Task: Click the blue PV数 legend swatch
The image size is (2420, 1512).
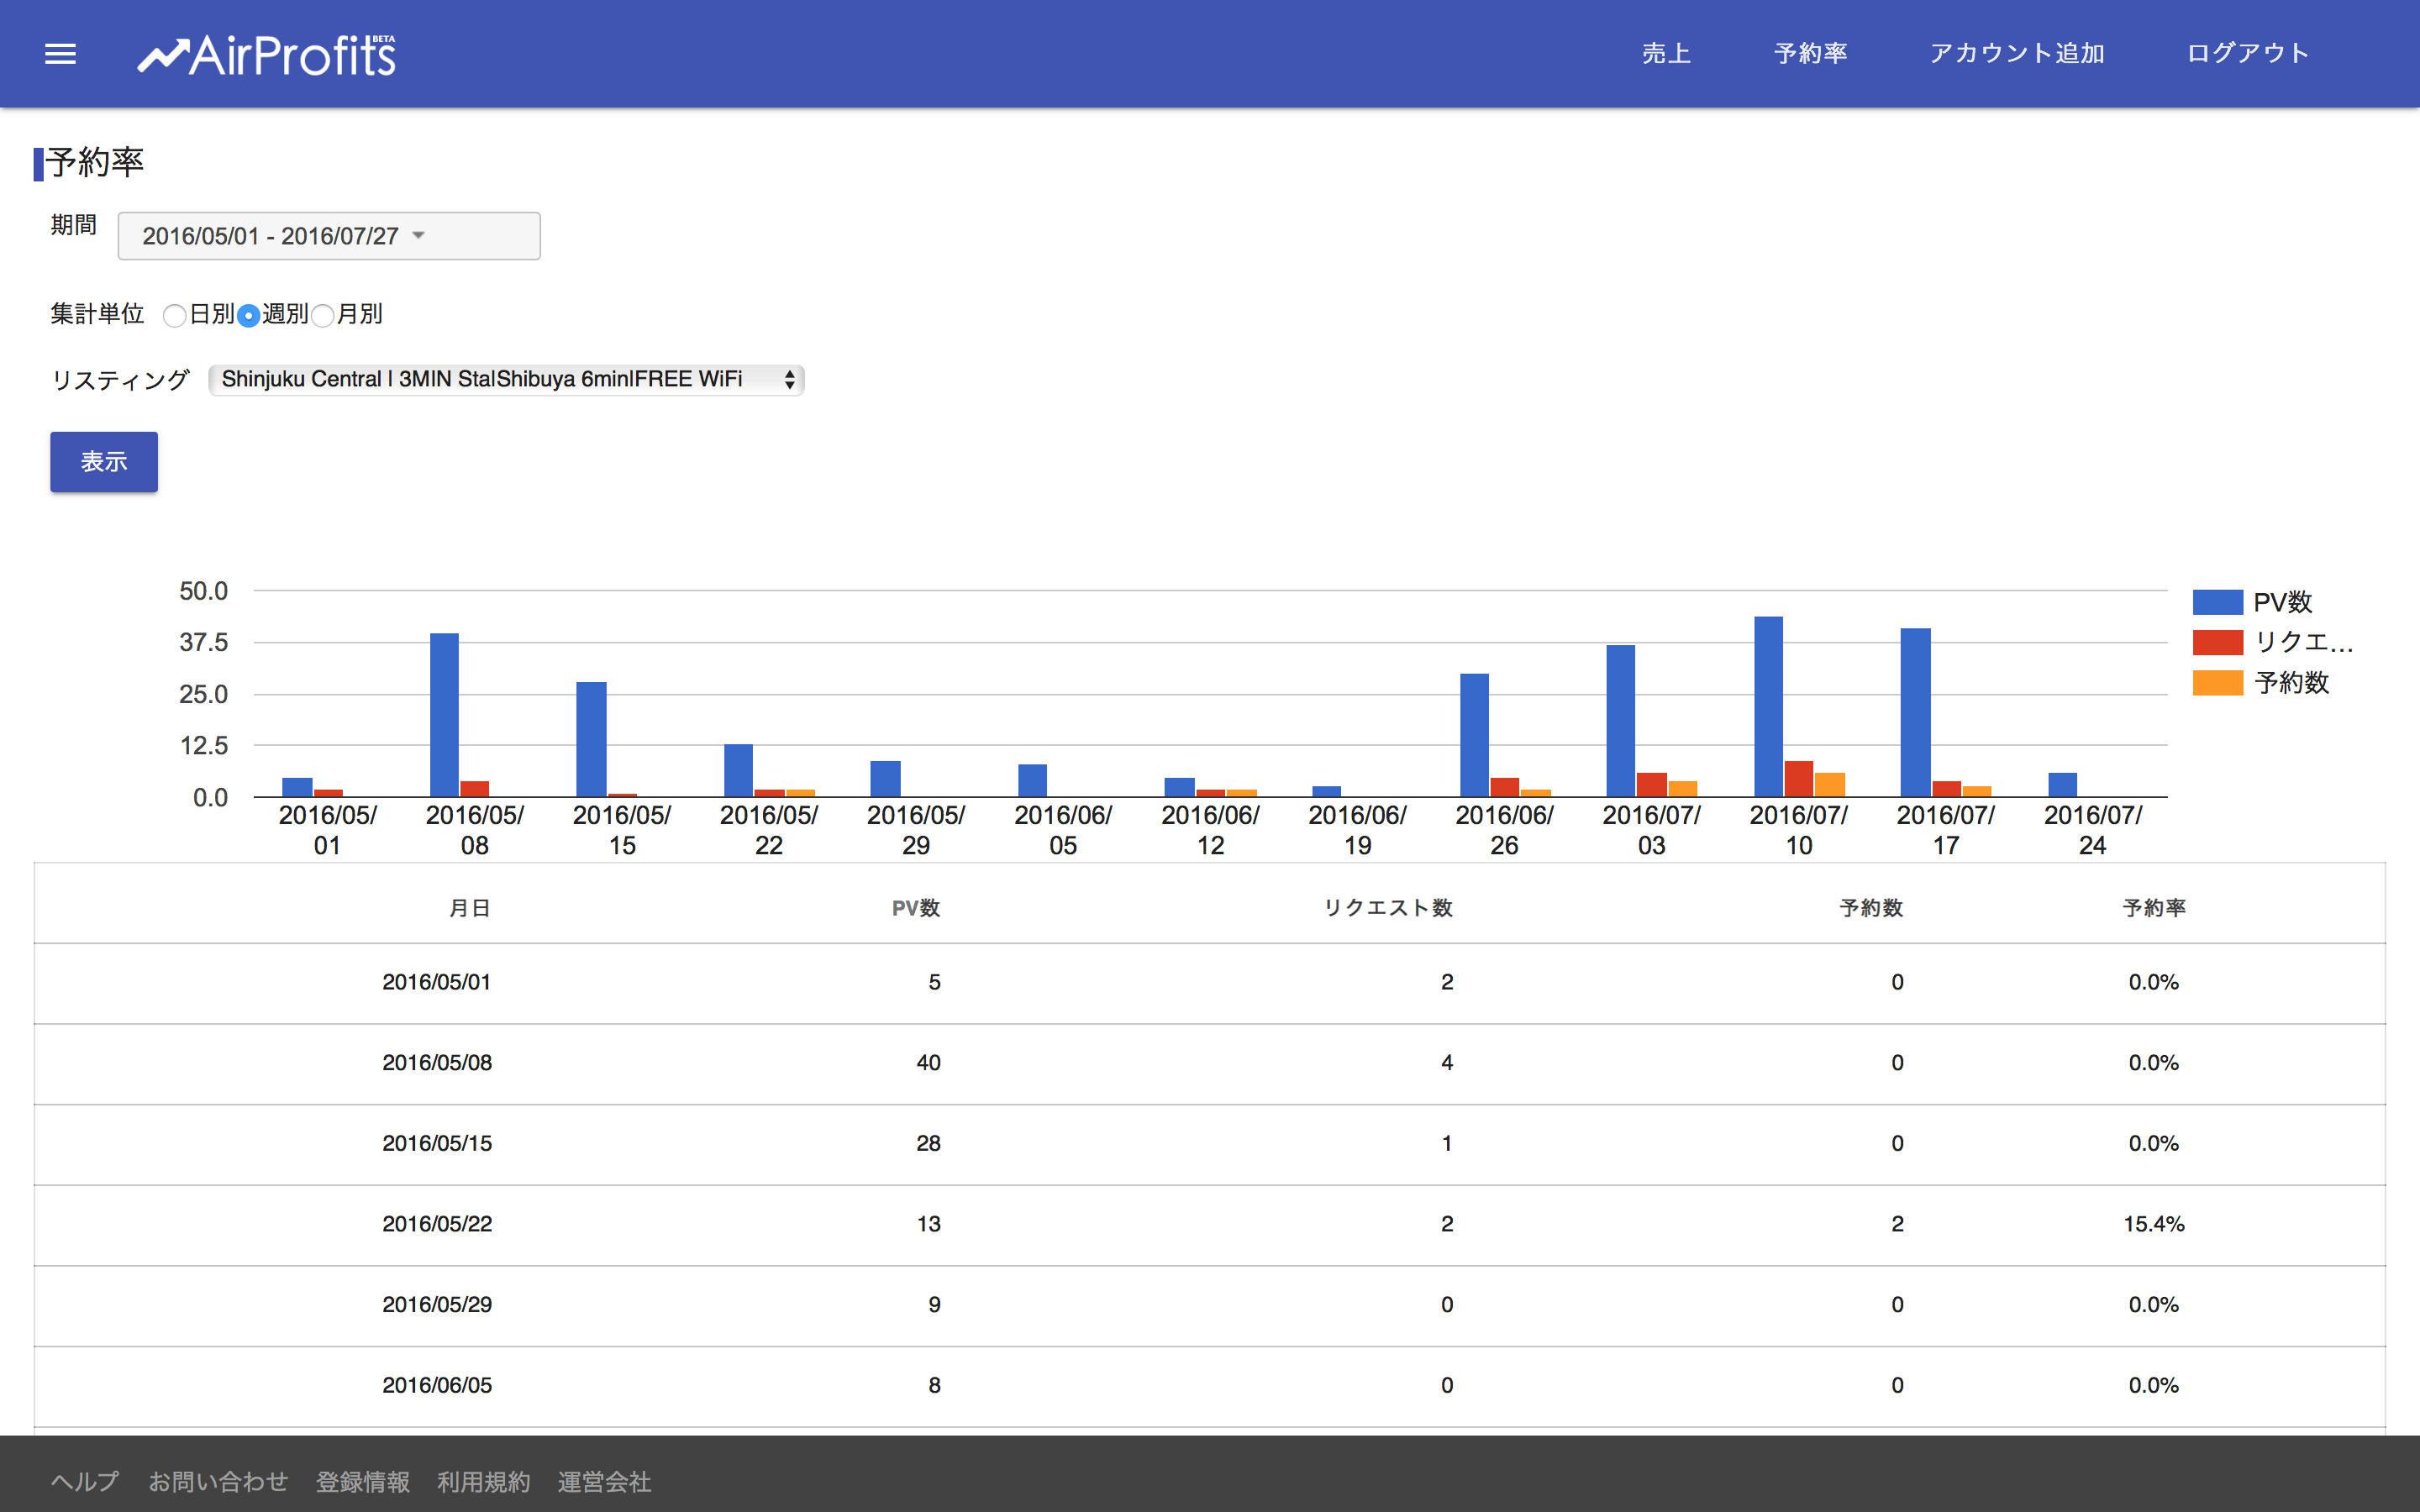Action: click(x=2217, y=602)
